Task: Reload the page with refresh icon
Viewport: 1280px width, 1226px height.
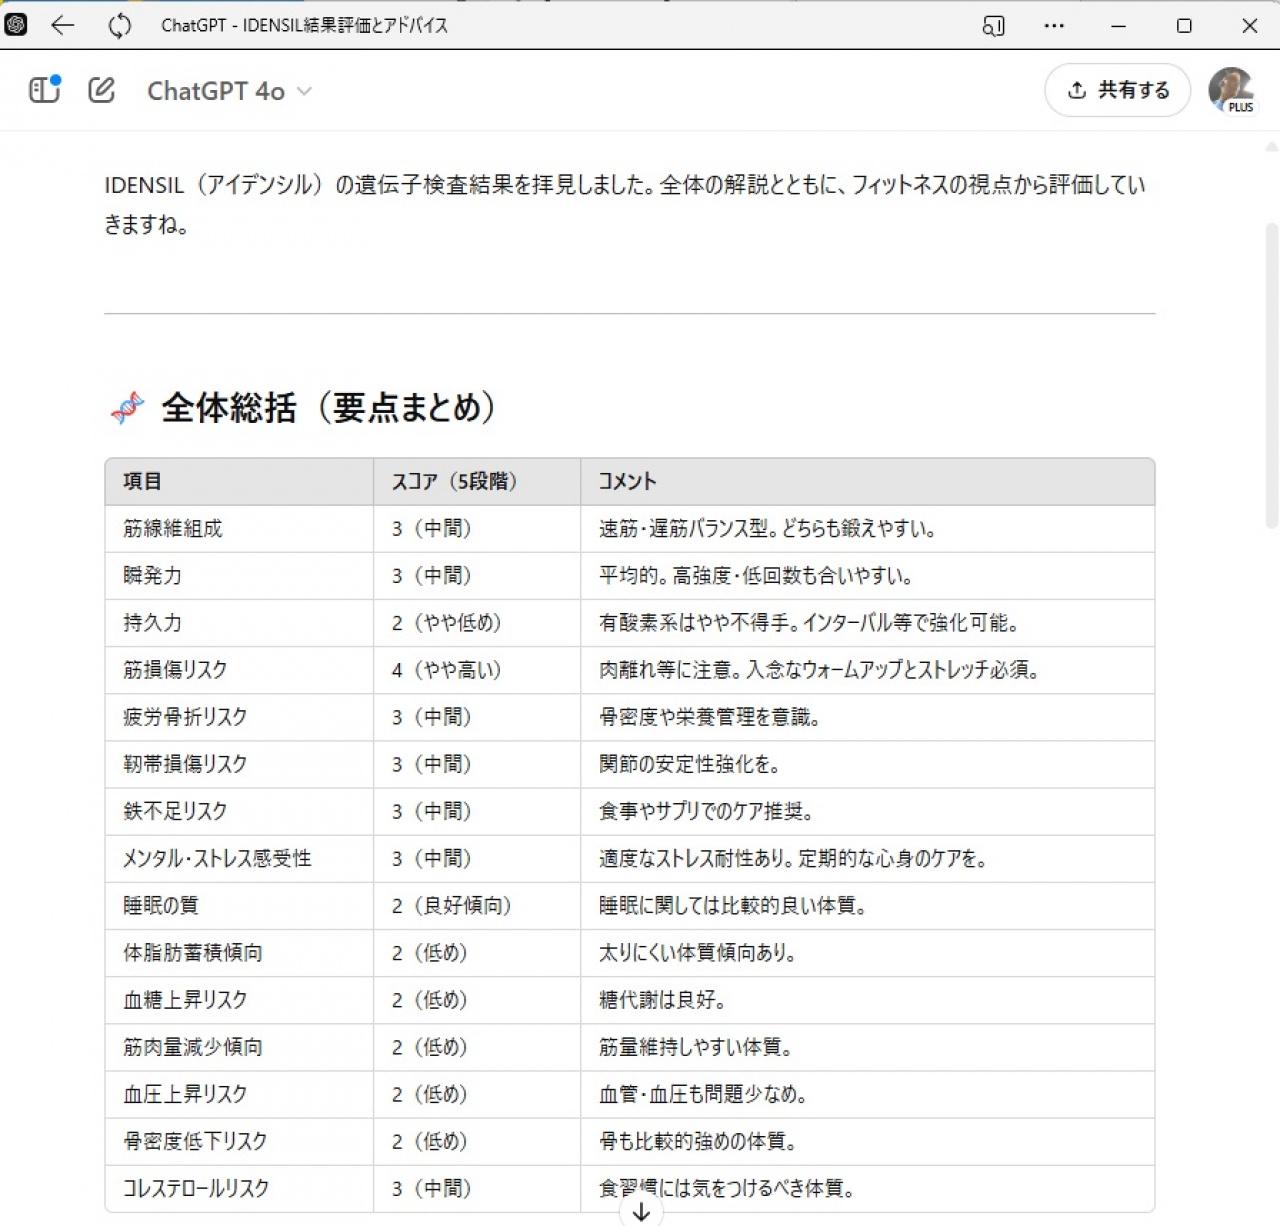Action: tap(120, 26)
